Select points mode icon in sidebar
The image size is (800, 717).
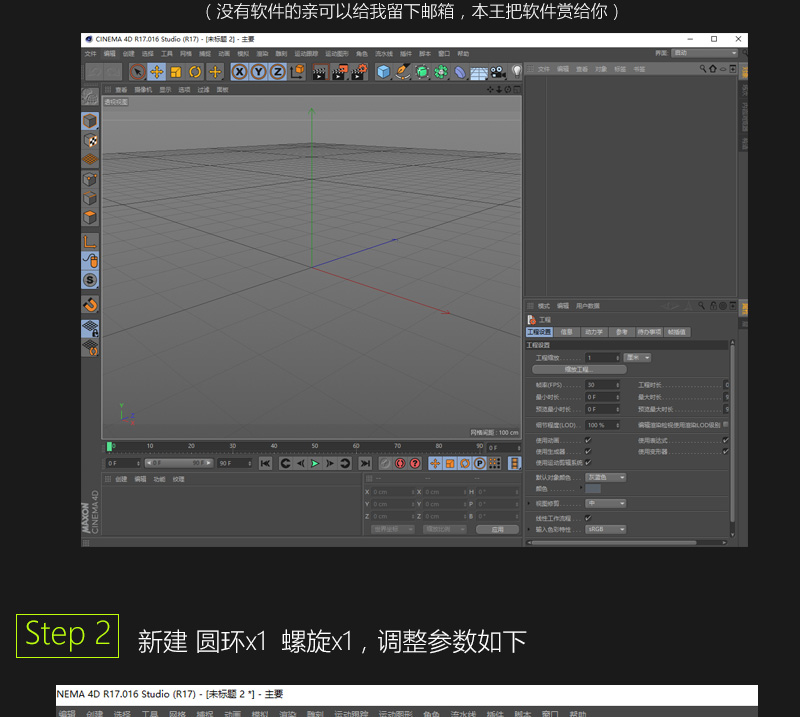coord(90,179)
